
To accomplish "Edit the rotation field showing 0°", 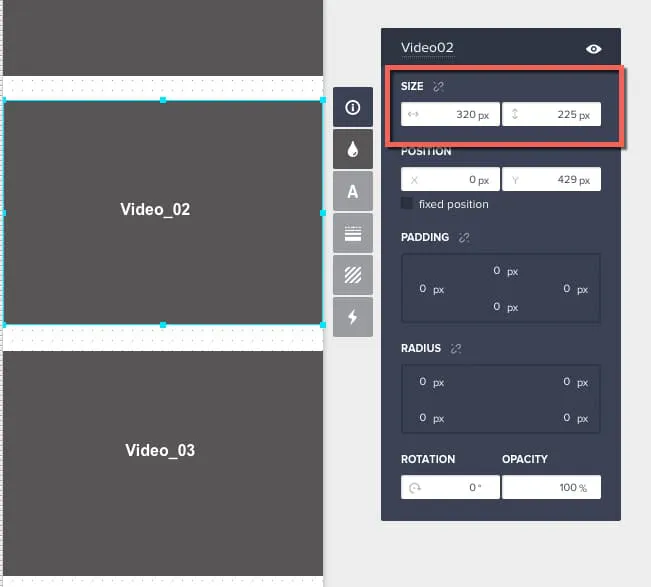I will 450,487.
